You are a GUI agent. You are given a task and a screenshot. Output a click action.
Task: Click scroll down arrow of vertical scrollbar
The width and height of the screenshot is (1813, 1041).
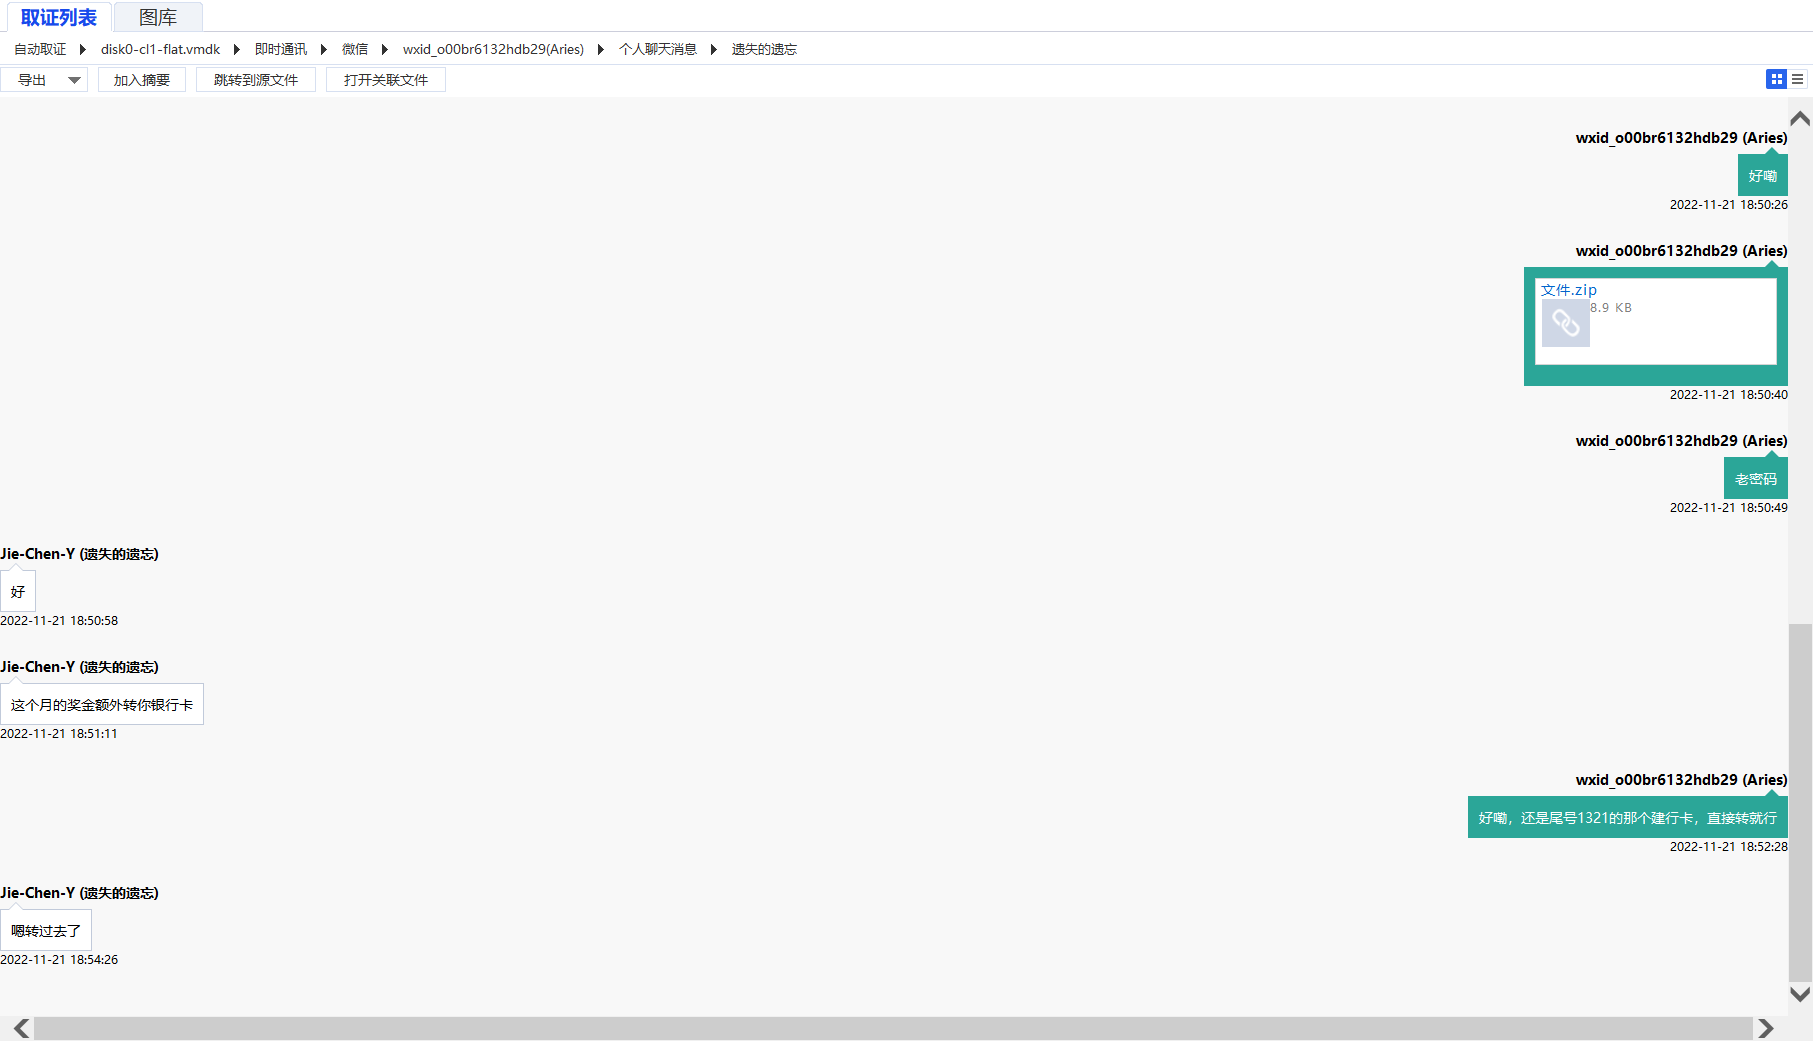coord(1800,994)
